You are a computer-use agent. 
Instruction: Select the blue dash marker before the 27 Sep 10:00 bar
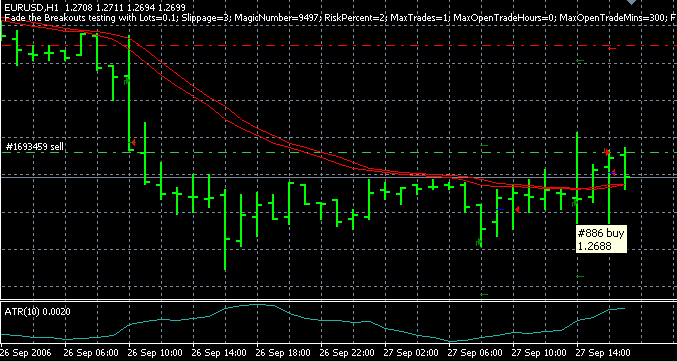(x=500, y=210)
